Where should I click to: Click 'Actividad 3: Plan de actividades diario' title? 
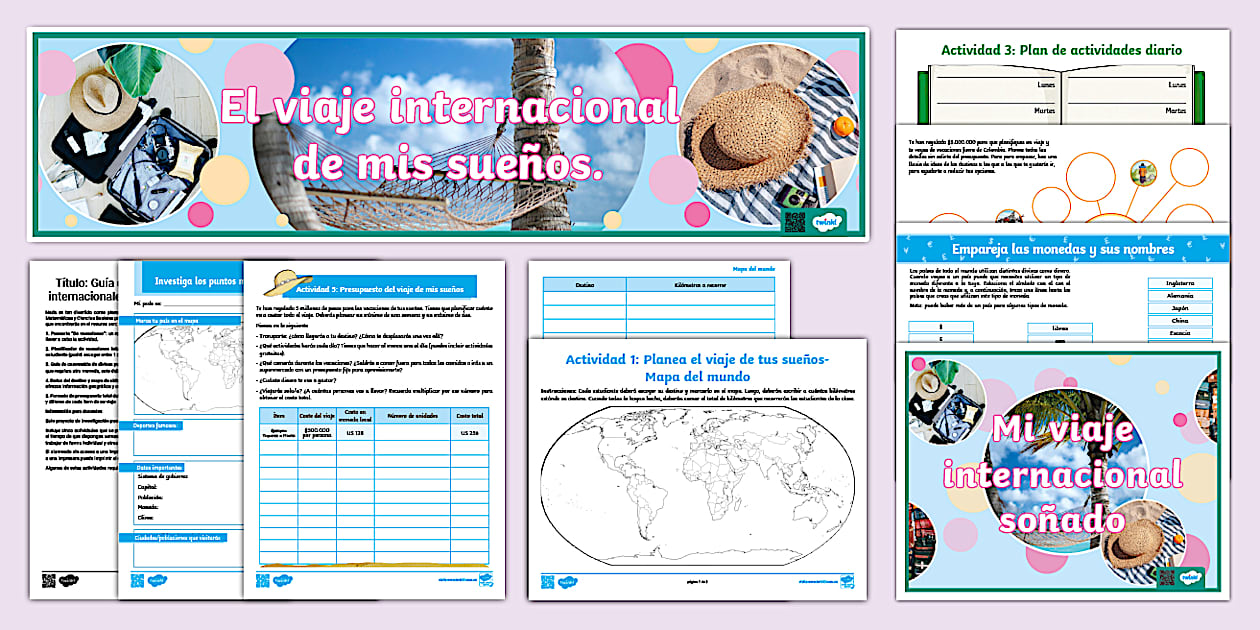(x=1061, y=49)
